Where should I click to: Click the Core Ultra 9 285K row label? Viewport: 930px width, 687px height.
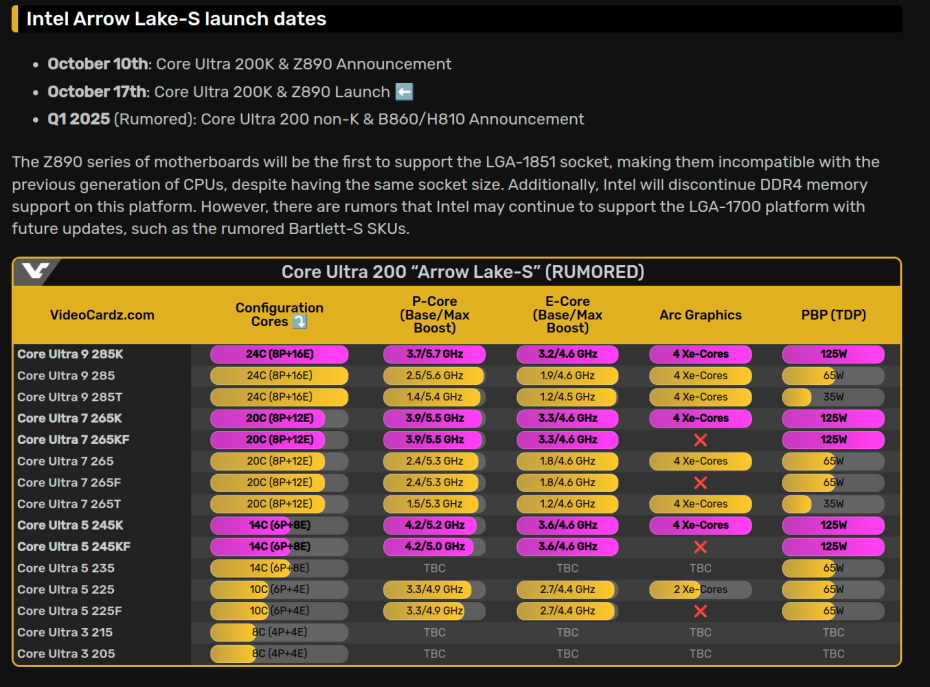[70, 354]
